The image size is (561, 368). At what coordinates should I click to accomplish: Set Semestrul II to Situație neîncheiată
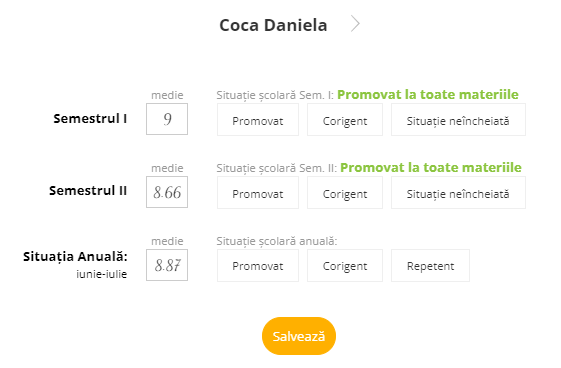pyautogui.click(x=458, y=193)
